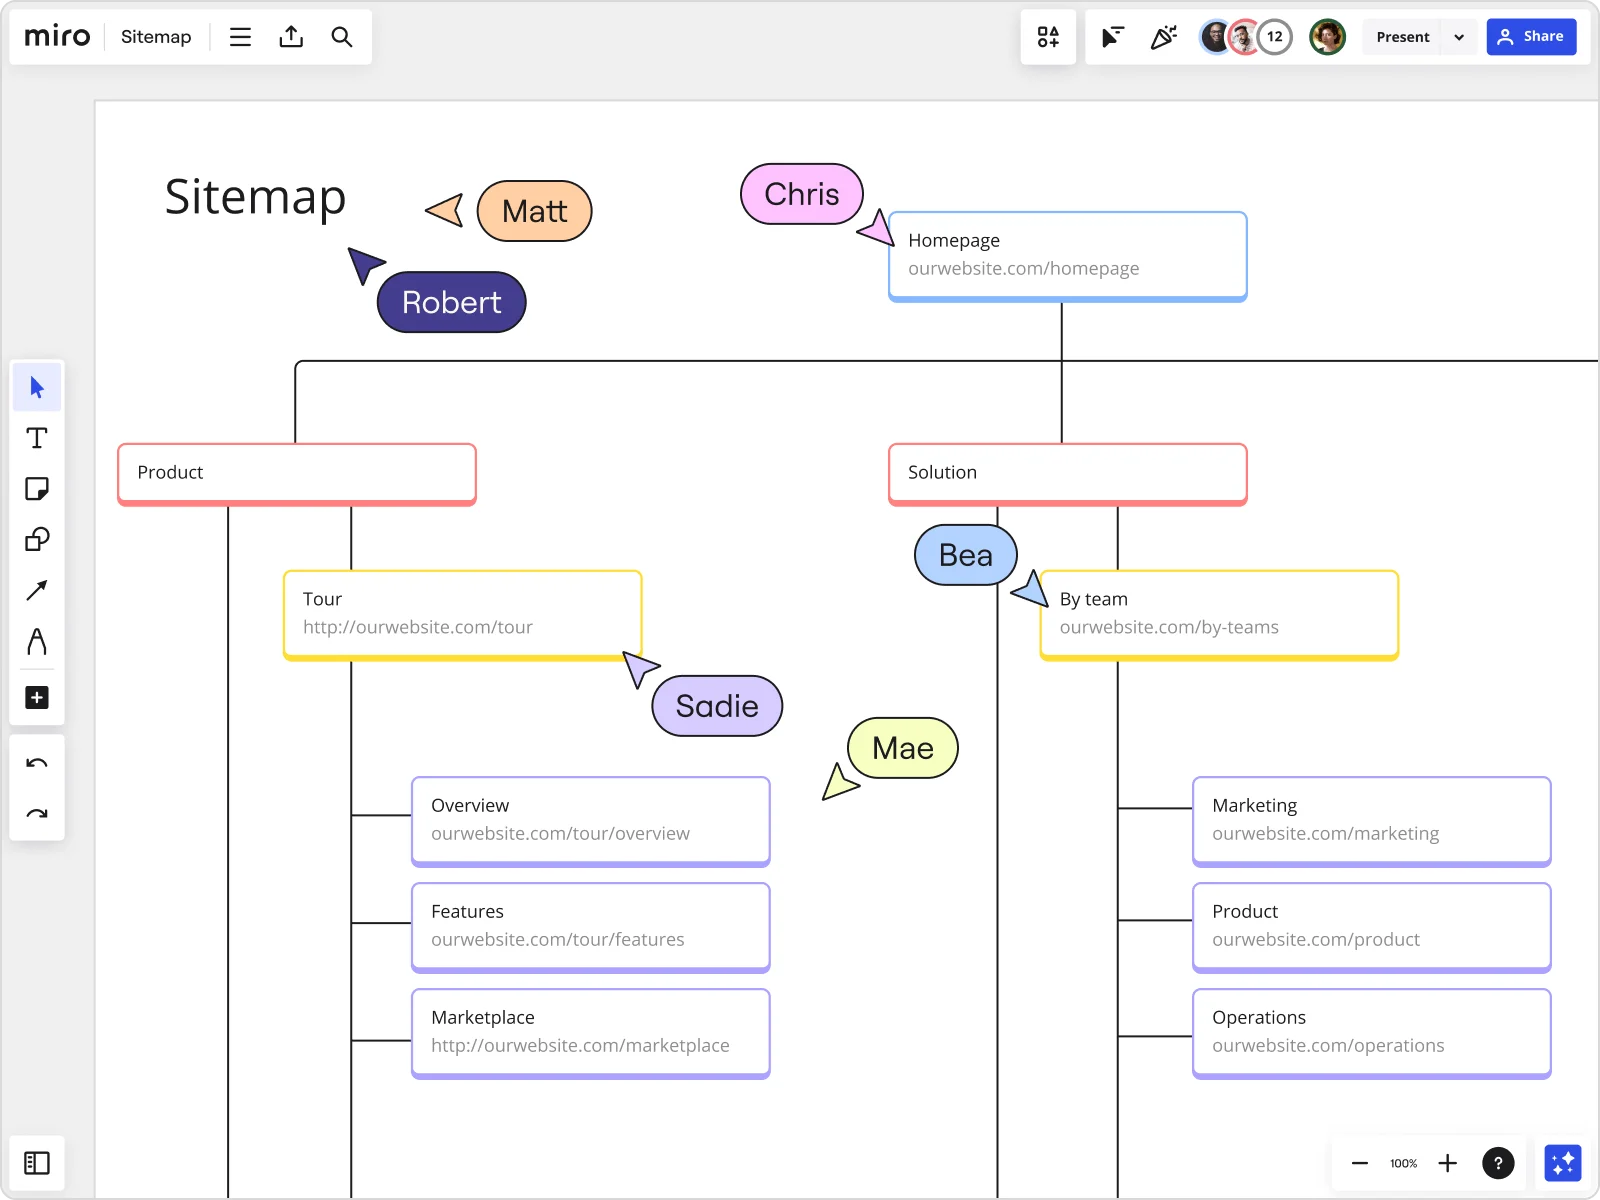Redo the last action
1600x1200 pixels.
click(37, 814)
